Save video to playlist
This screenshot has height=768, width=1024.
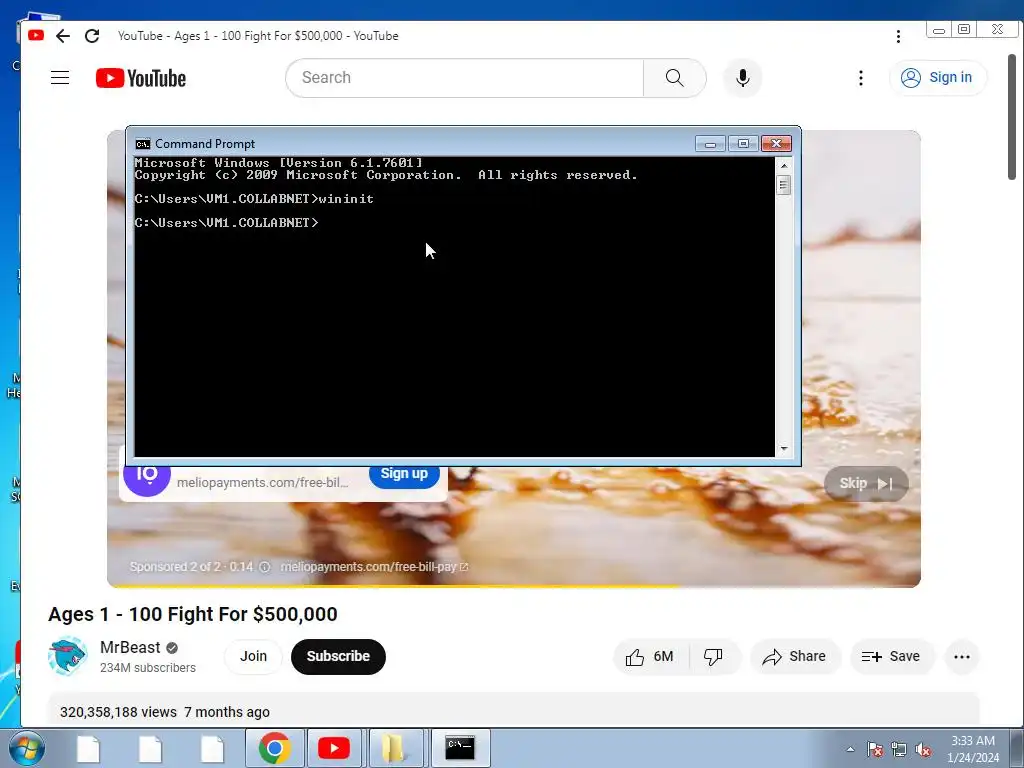(x=891, y=656)
